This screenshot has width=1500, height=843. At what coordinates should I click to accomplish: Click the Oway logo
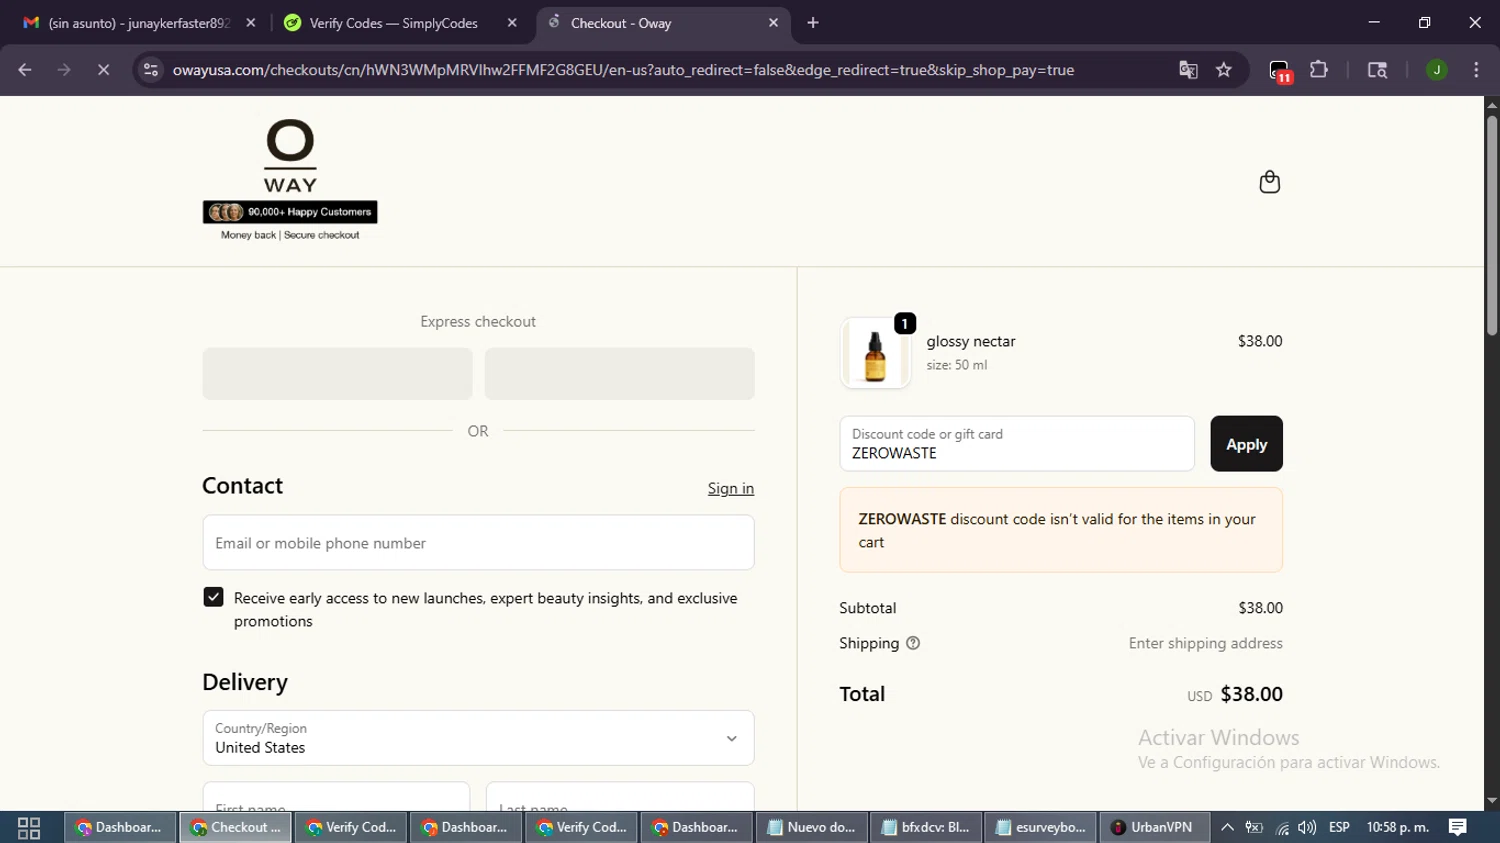[290, 155]
